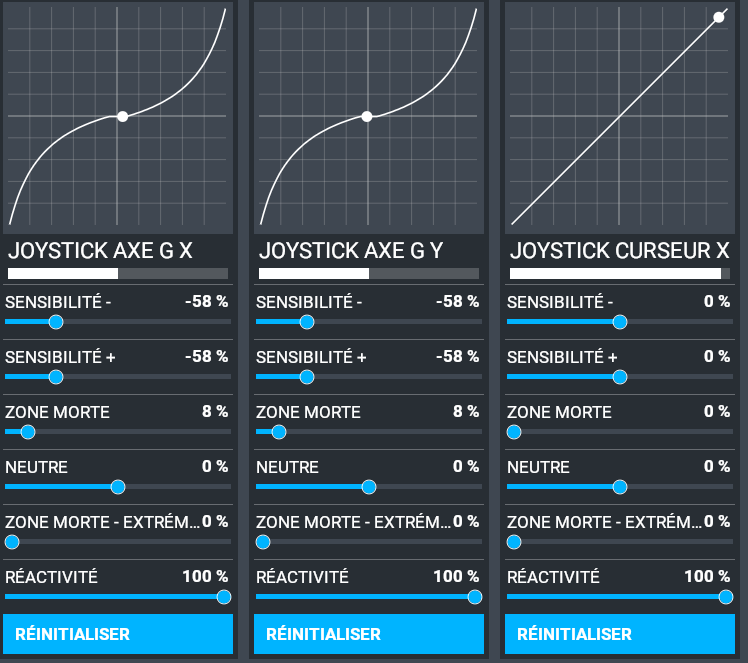Adjust Sensibilité + slider for Joystick Curseur X

coord(620,377)
